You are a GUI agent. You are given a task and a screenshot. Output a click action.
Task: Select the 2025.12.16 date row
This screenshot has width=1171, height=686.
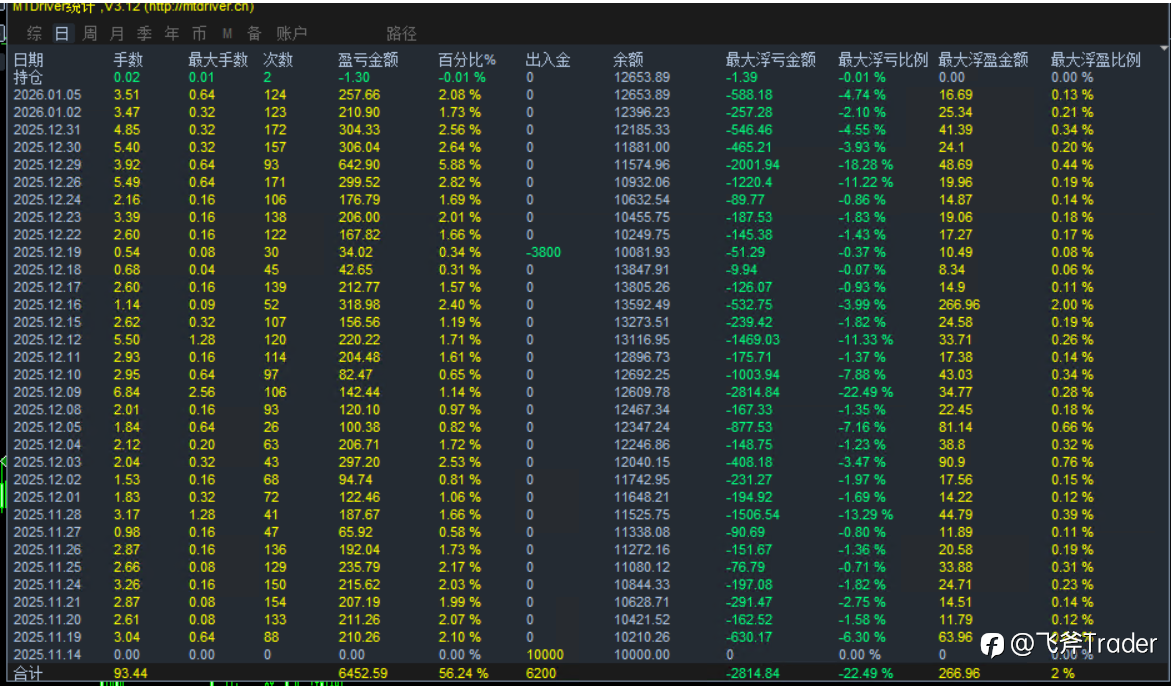(48, 305)
